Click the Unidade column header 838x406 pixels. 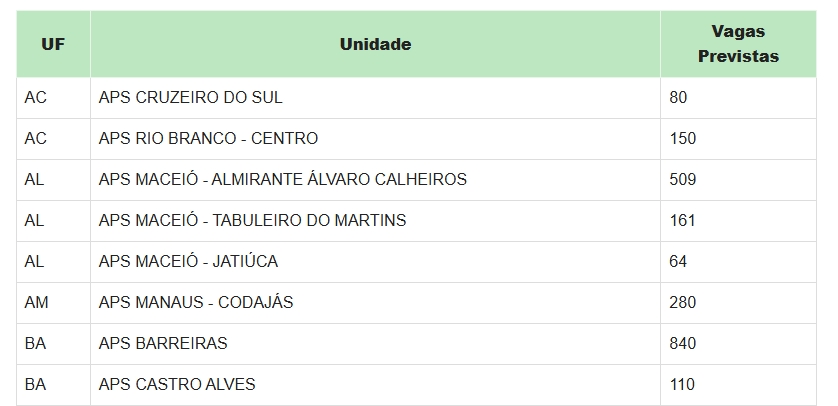(x=375, y=44)
